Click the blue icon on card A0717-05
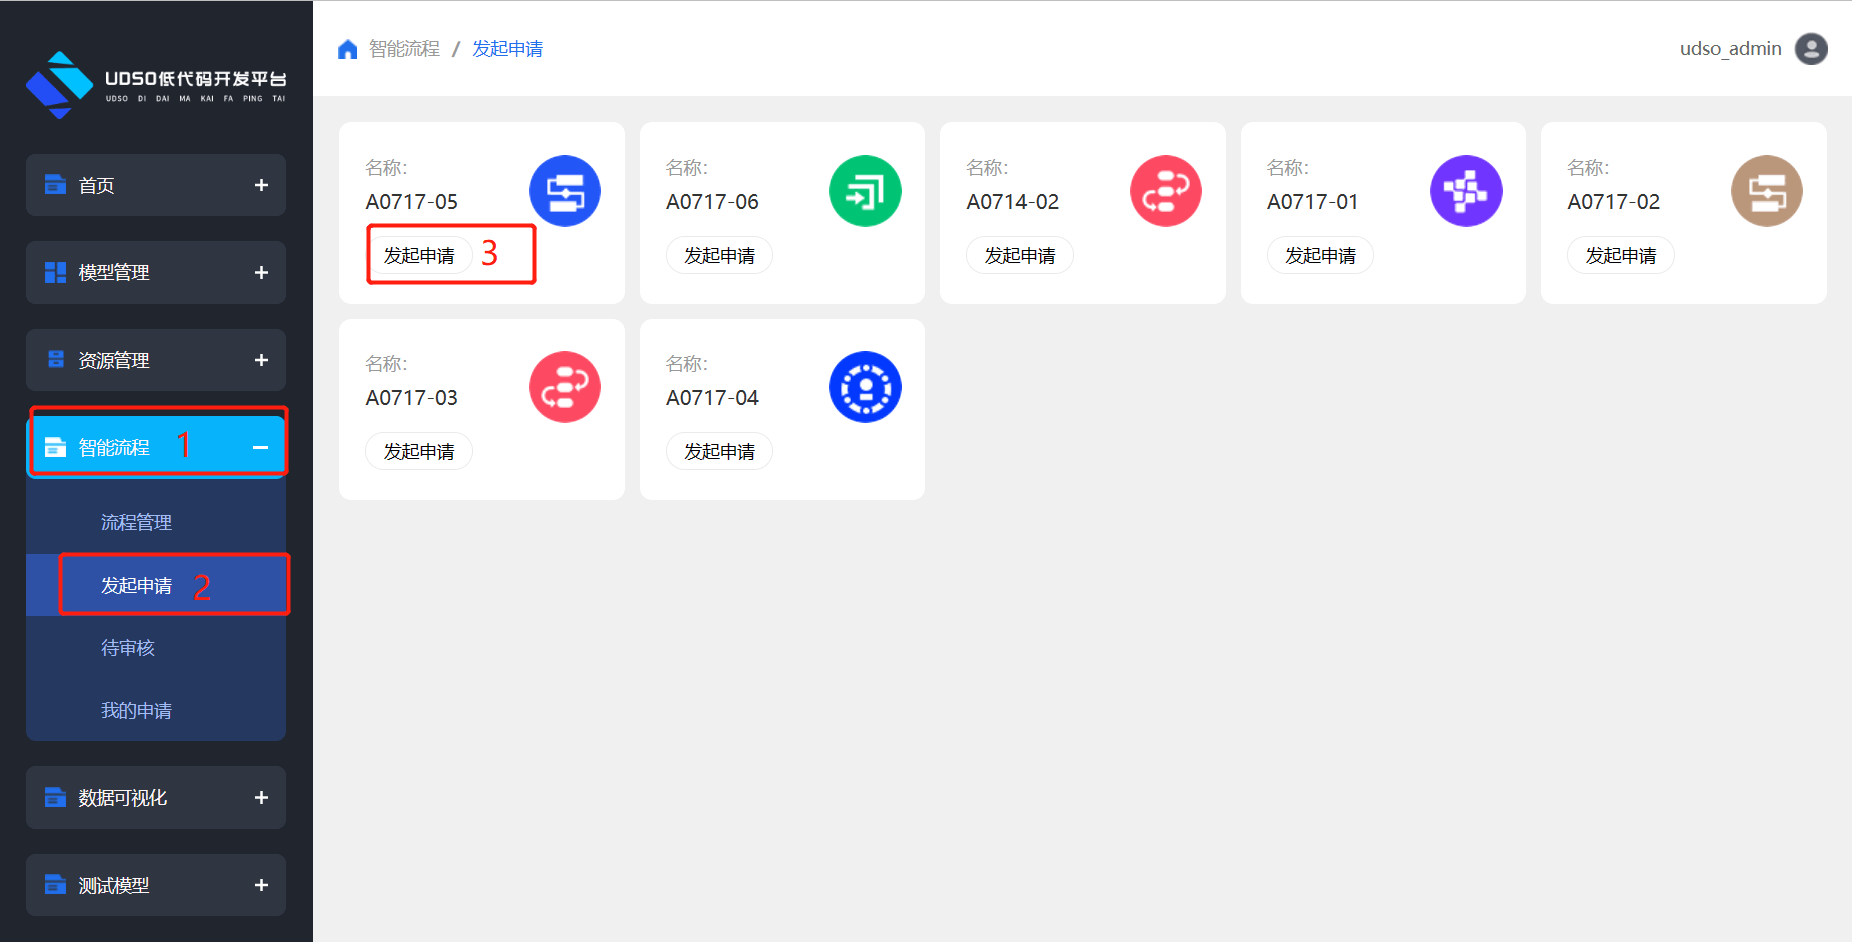The height and width of the screenshot is (942, 1852). [x=564, y=191]
